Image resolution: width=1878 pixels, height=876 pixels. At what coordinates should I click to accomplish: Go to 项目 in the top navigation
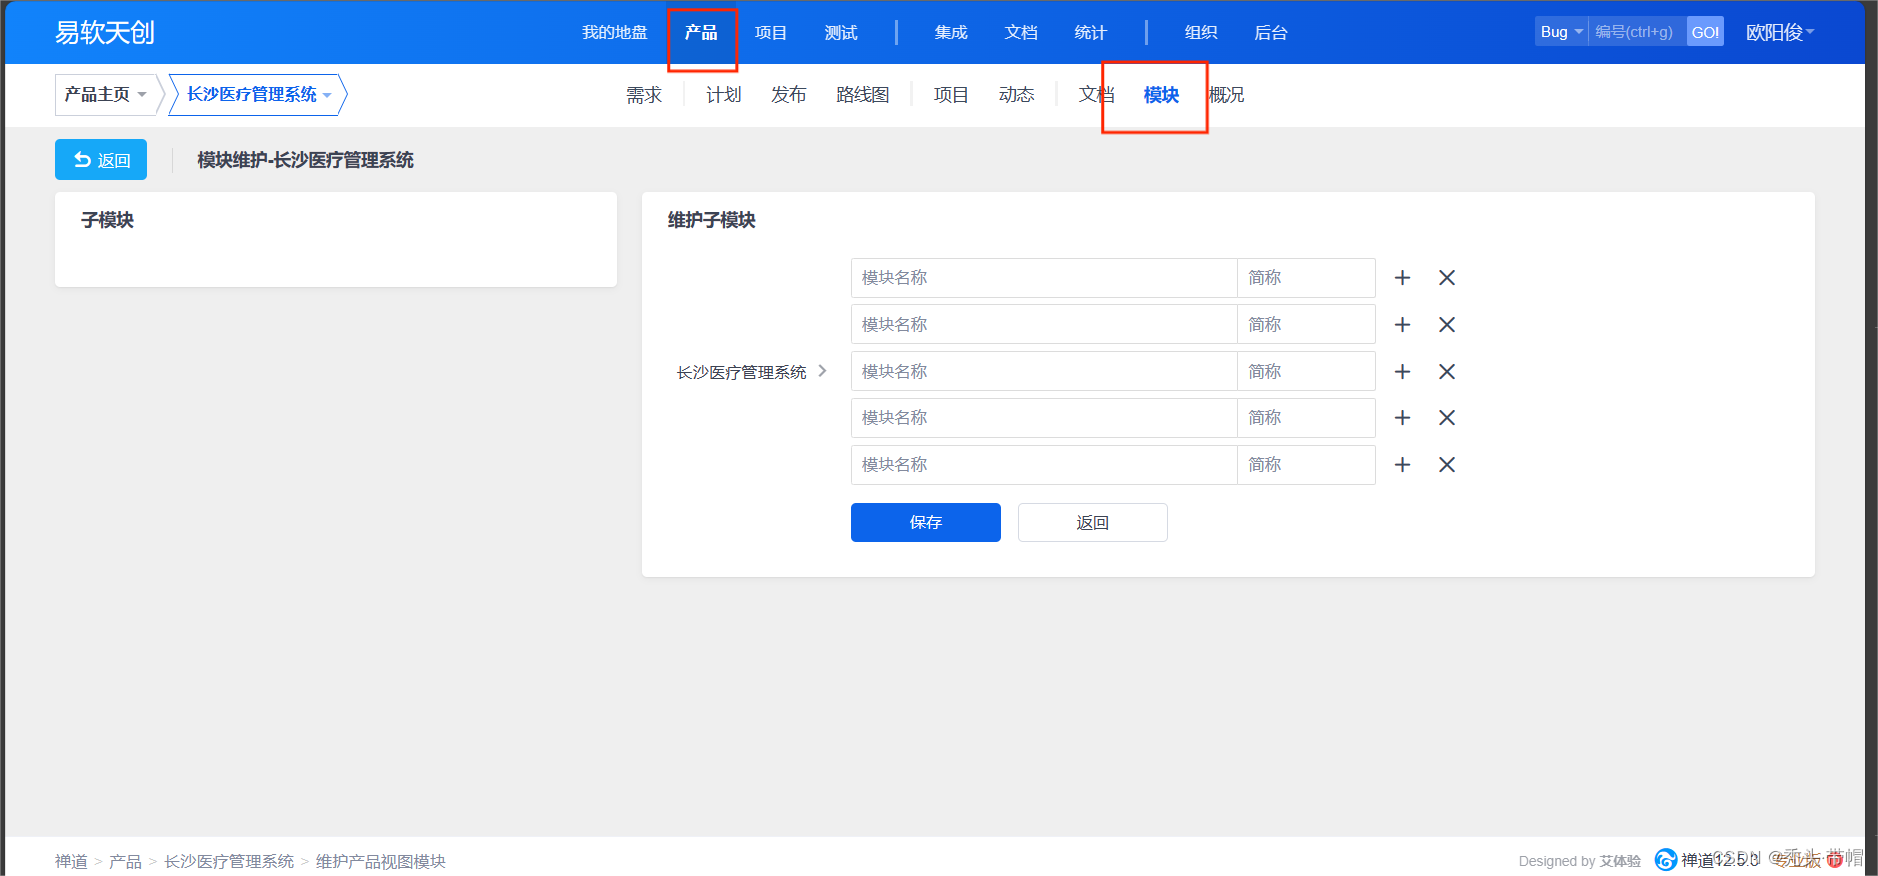coord(771,32)
